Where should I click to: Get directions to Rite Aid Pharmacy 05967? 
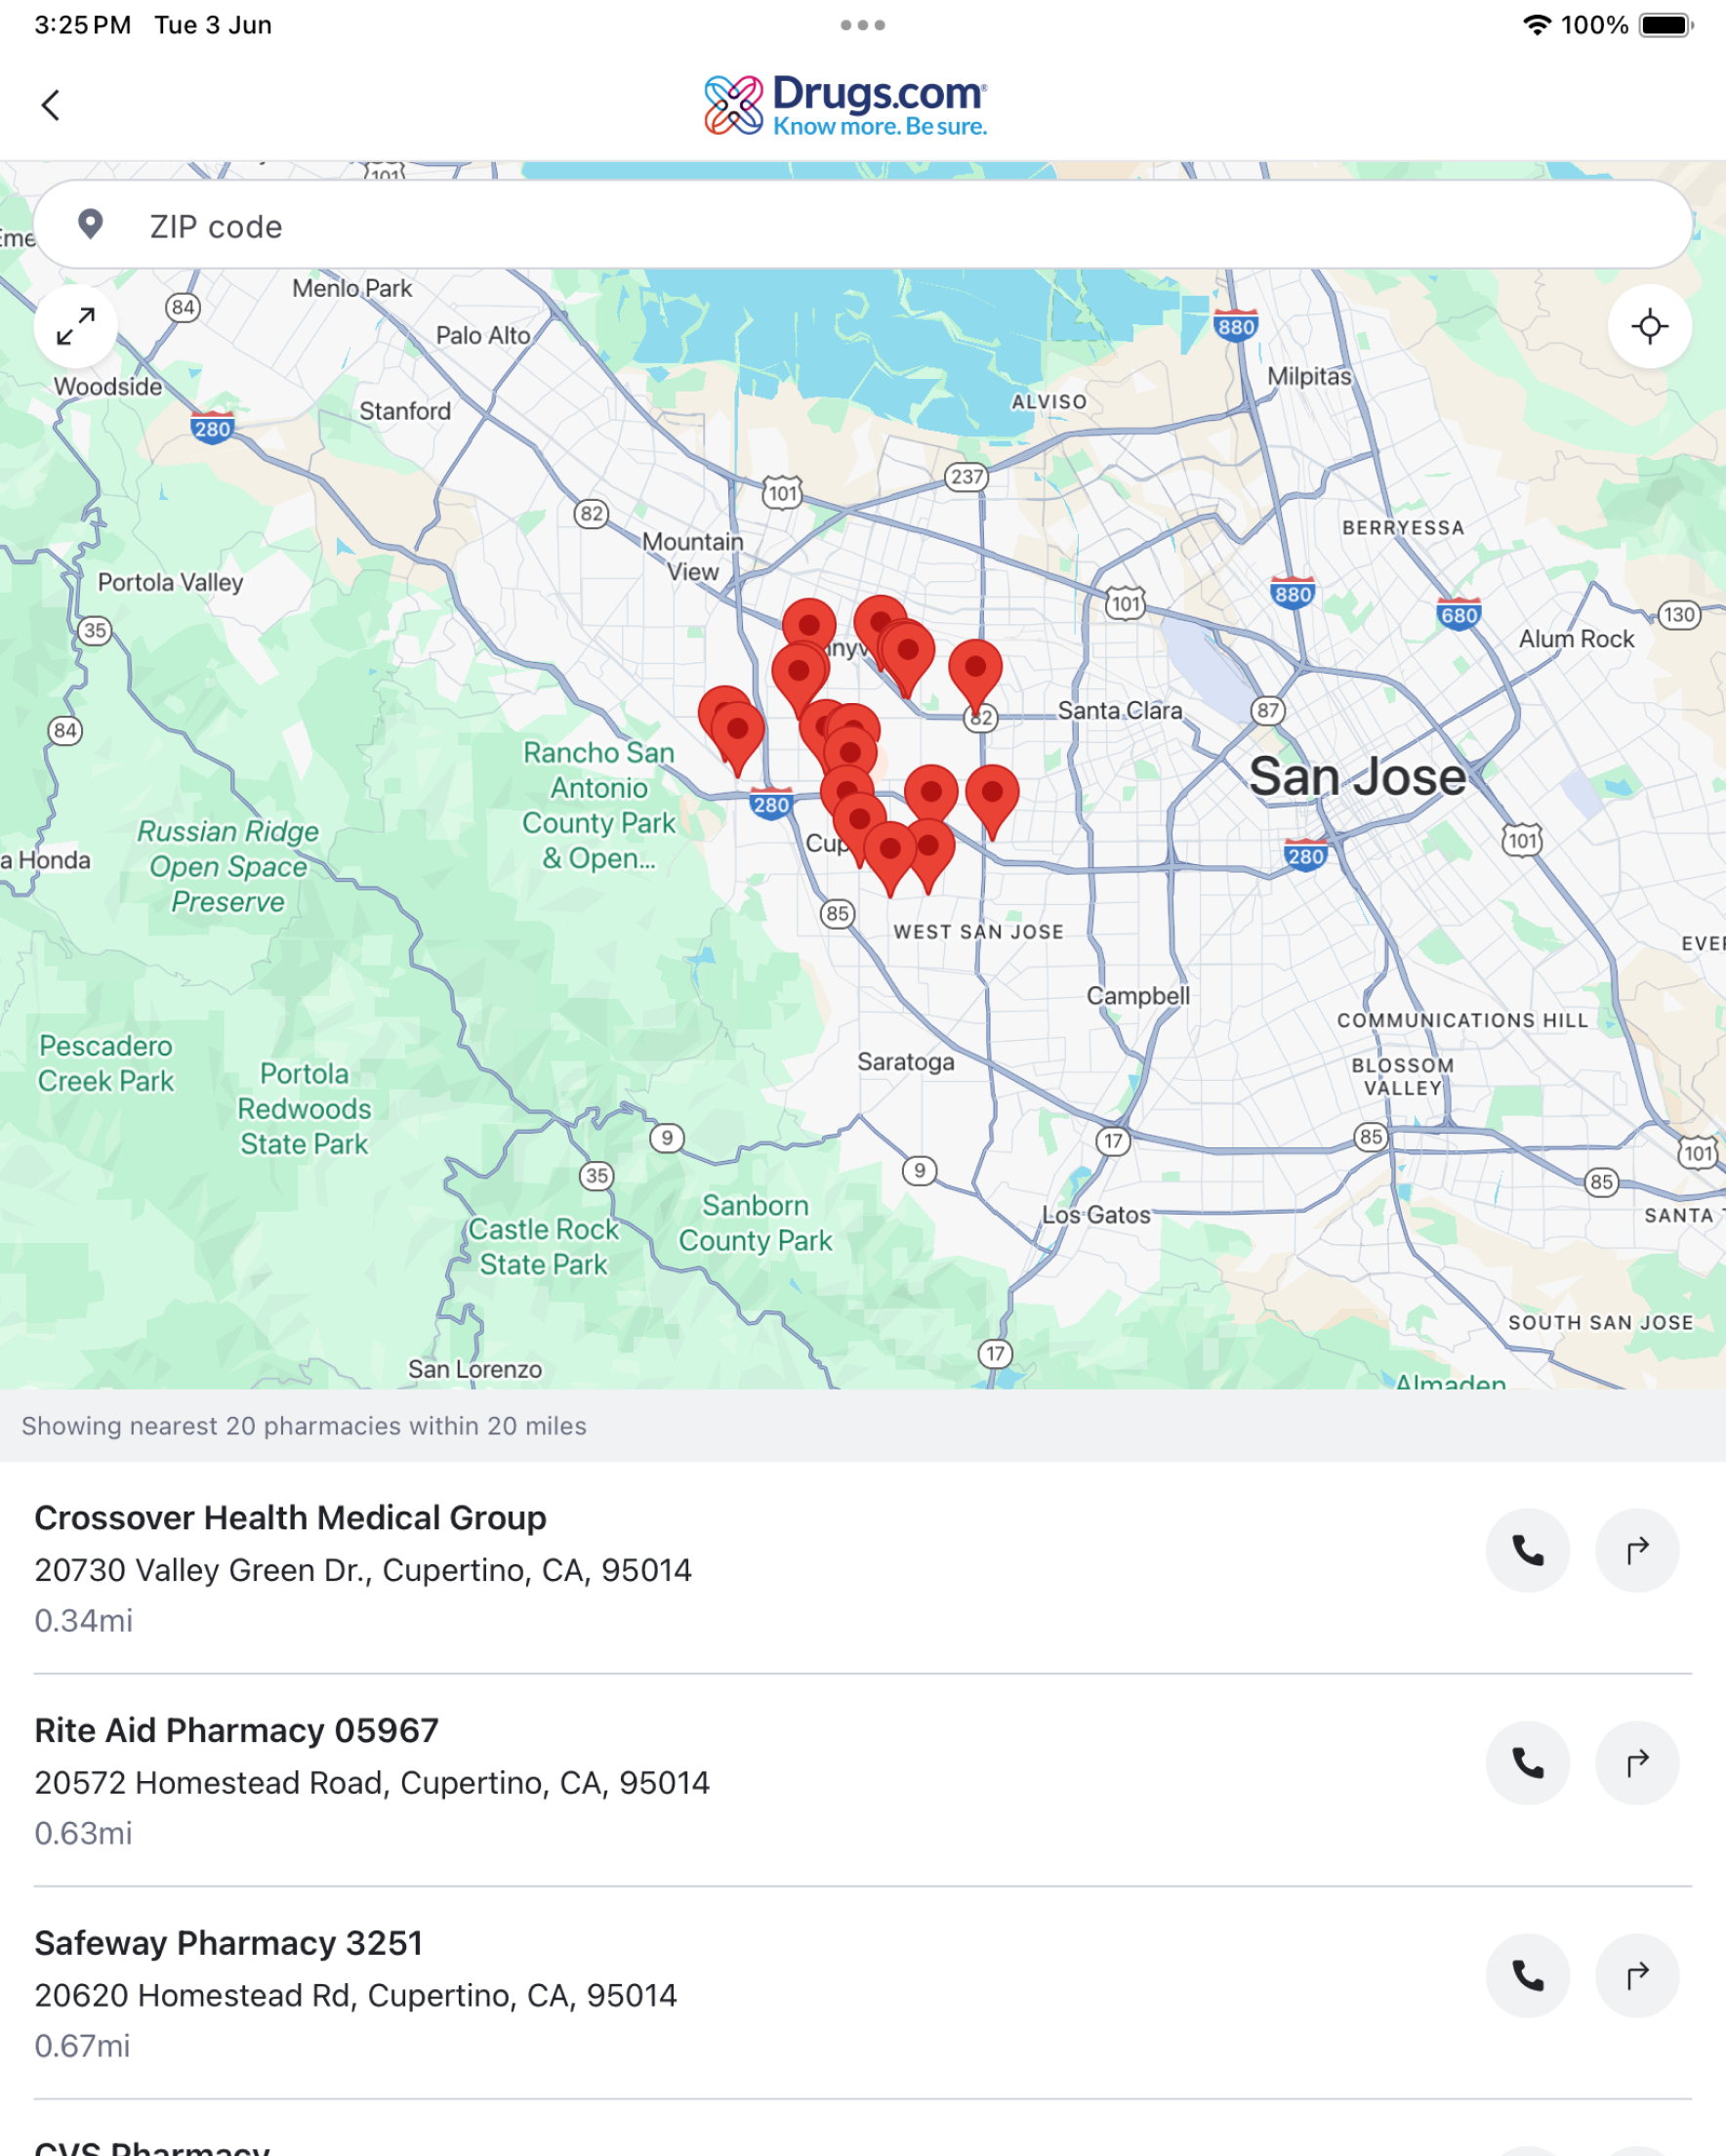(1636, 1763)
